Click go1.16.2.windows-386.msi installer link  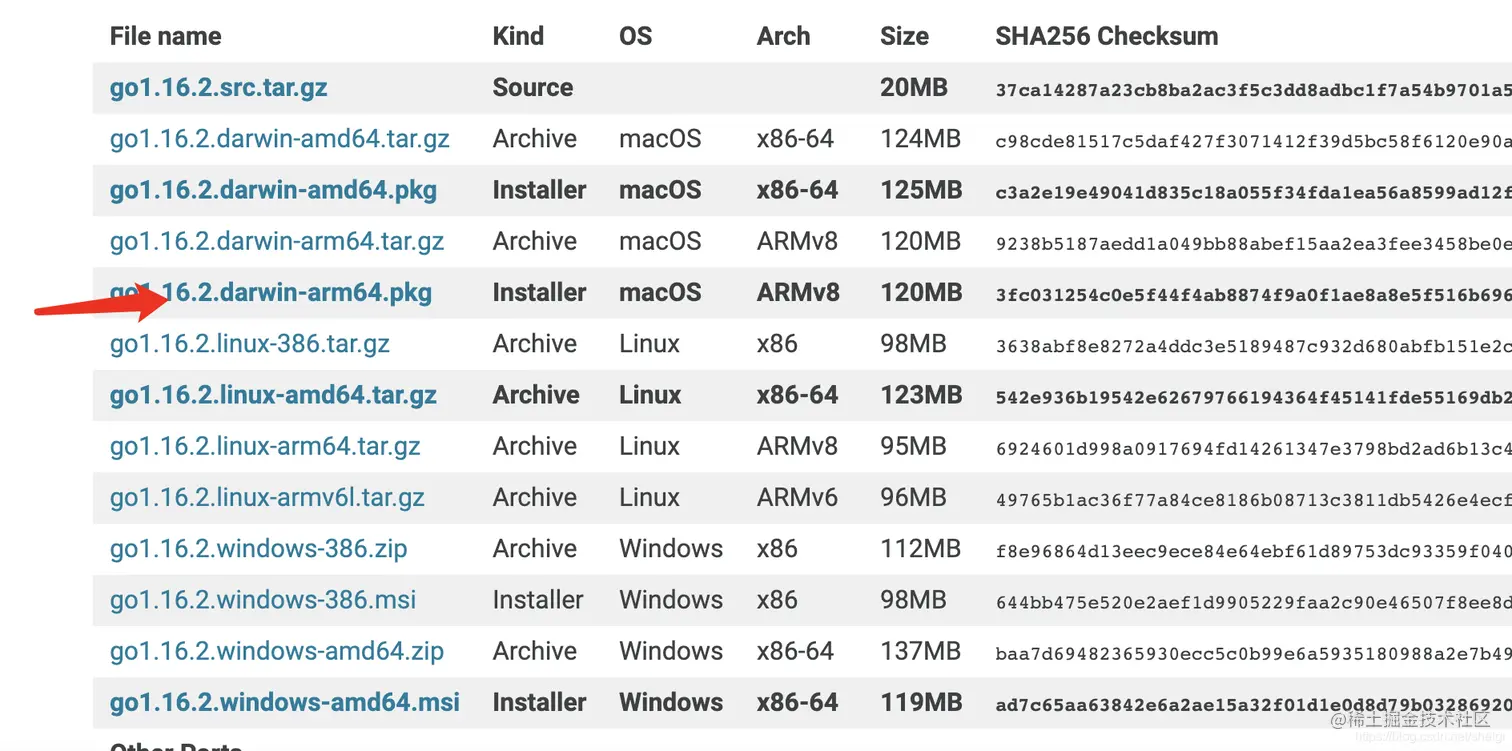point(262,600)
